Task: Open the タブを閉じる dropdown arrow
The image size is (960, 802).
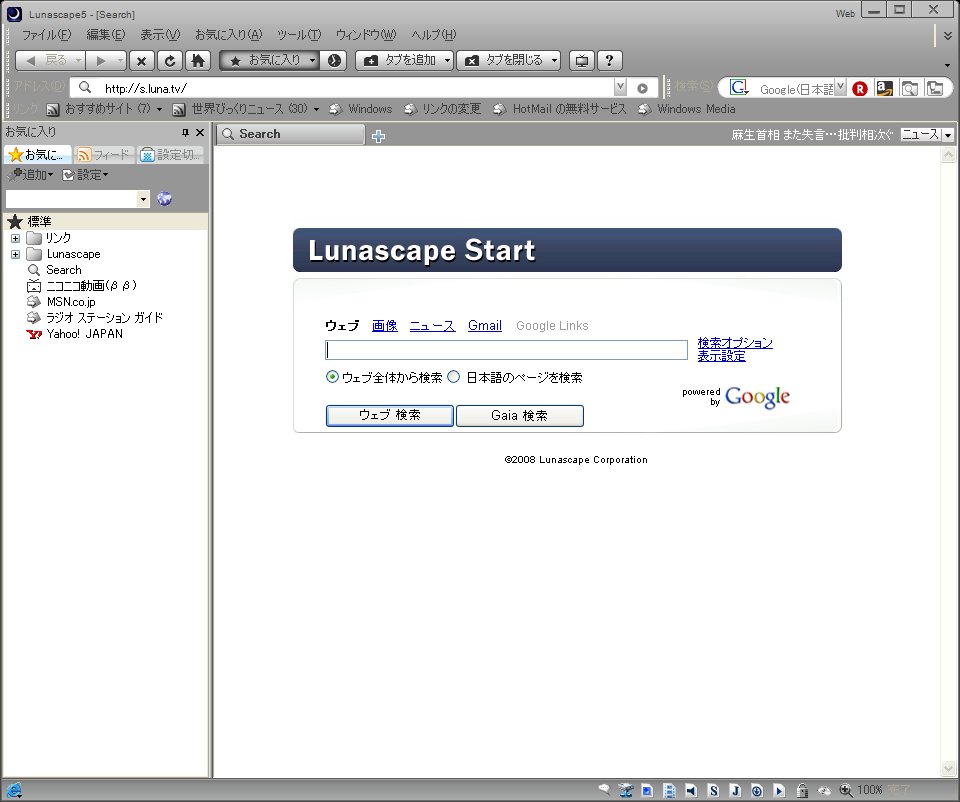Action: click(554, 61)
